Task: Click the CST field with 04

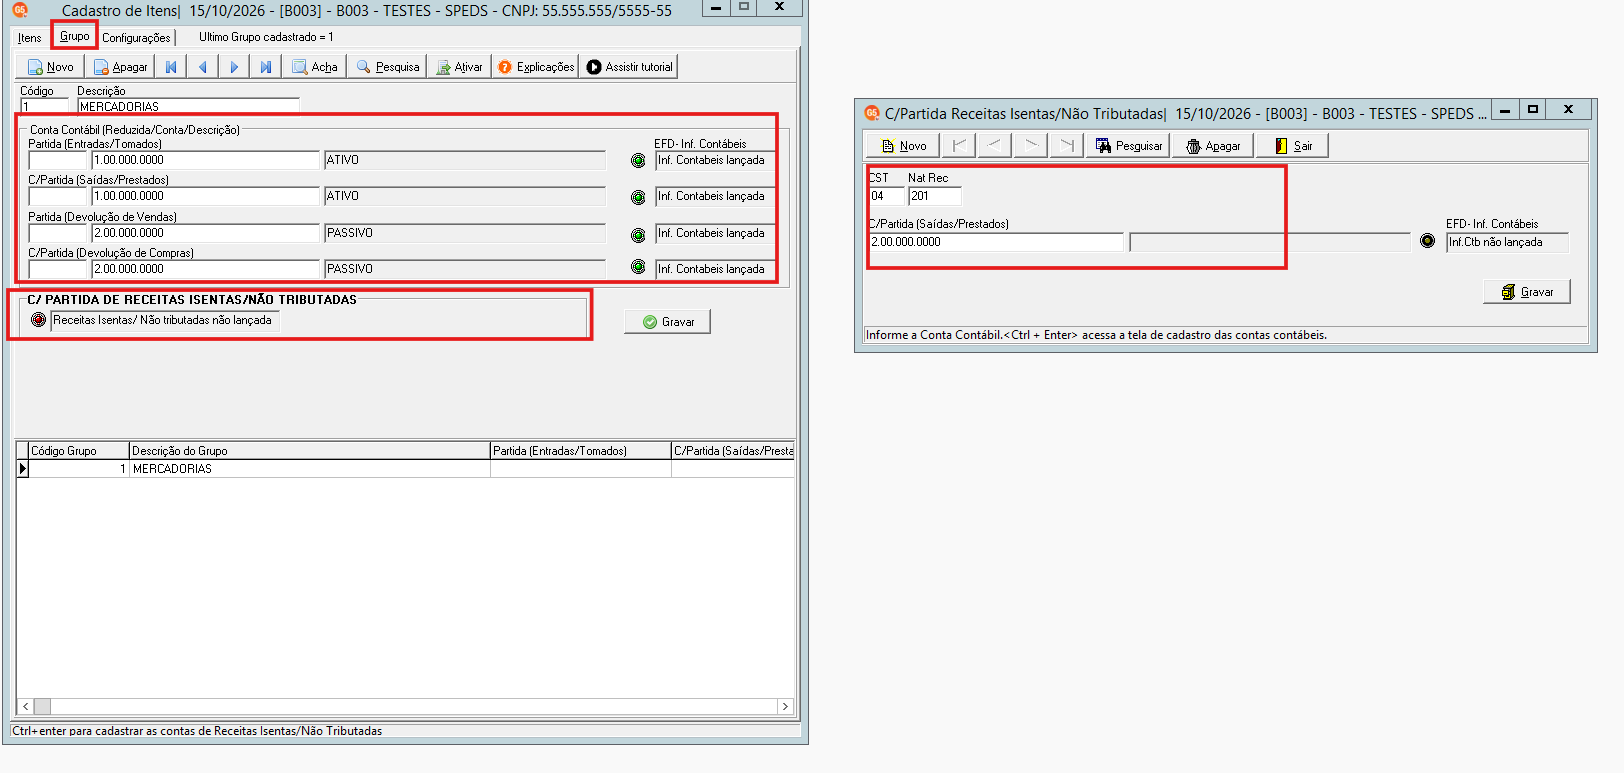Action: 886,196
